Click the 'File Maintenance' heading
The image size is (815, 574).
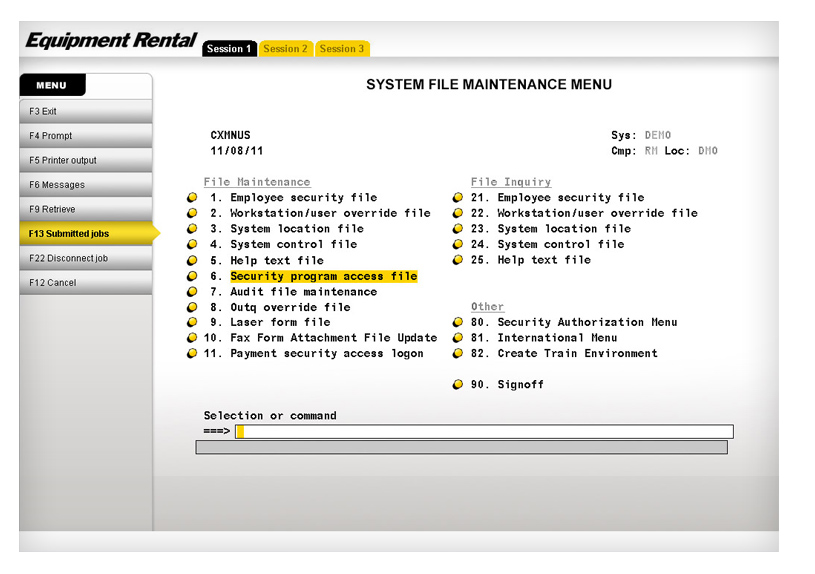[x=257, y=182]
